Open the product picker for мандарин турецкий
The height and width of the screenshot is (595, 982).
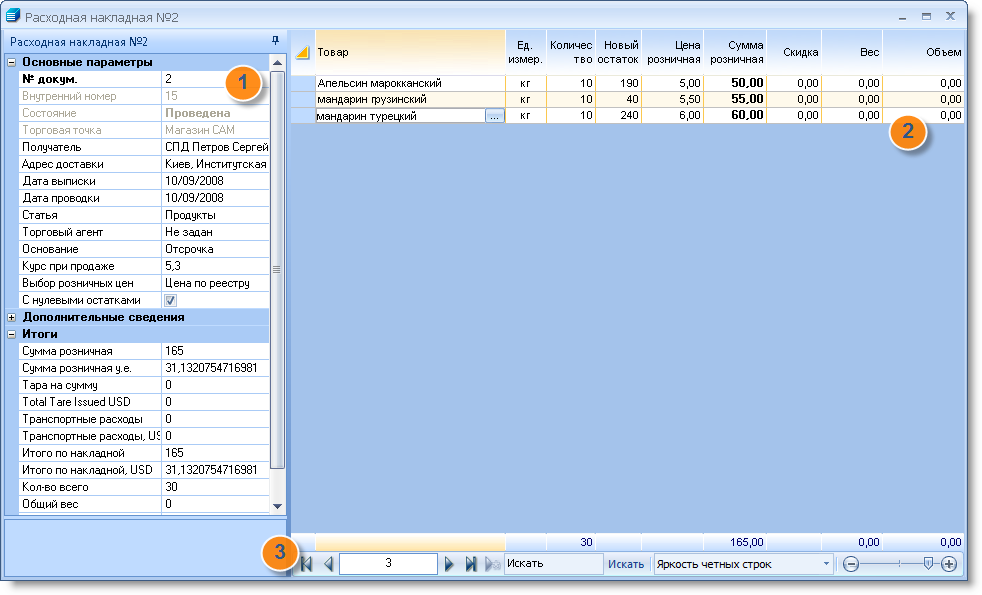tap(495, 116)
